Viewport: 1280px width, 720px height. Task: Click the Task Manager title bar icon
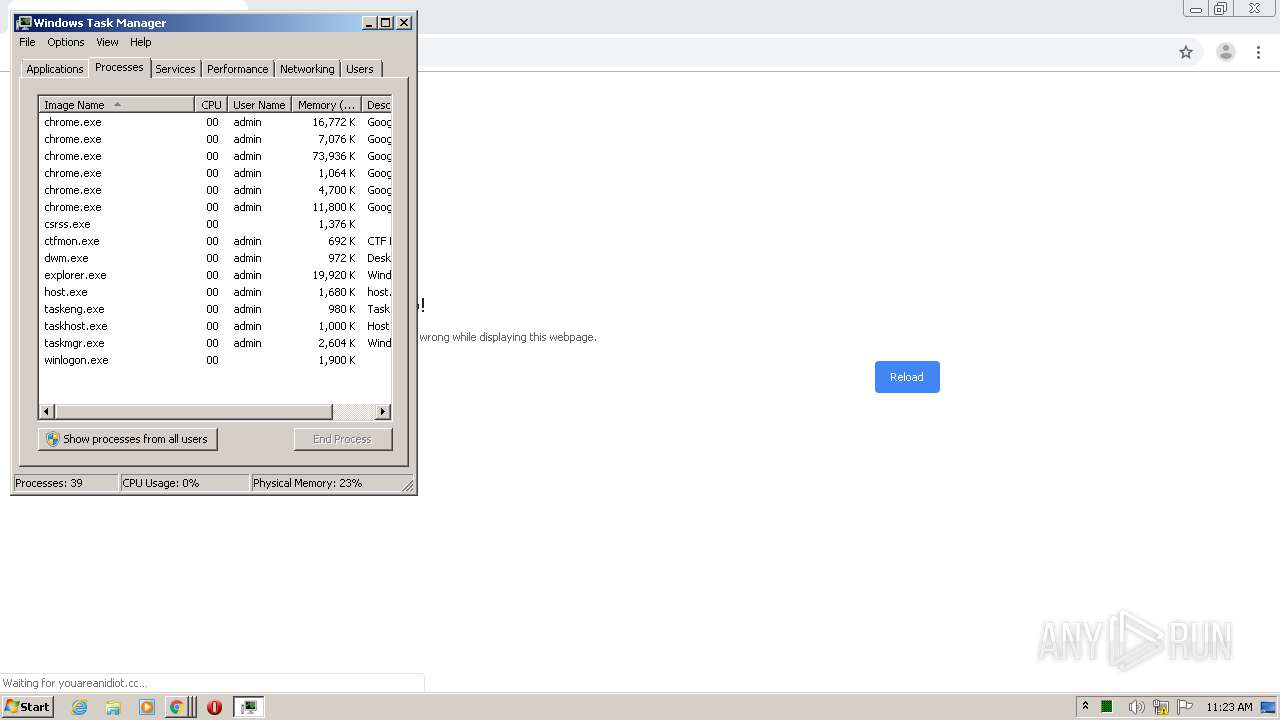pos(24,22)
